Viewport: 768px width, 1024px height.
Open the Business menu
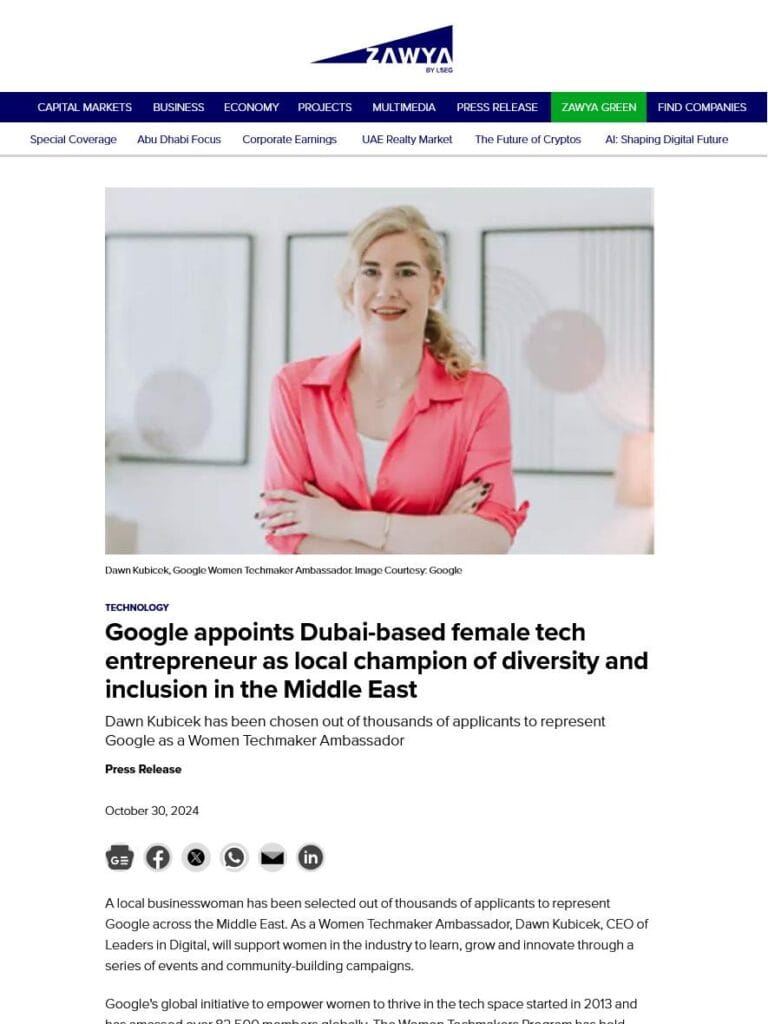[178, 107]
